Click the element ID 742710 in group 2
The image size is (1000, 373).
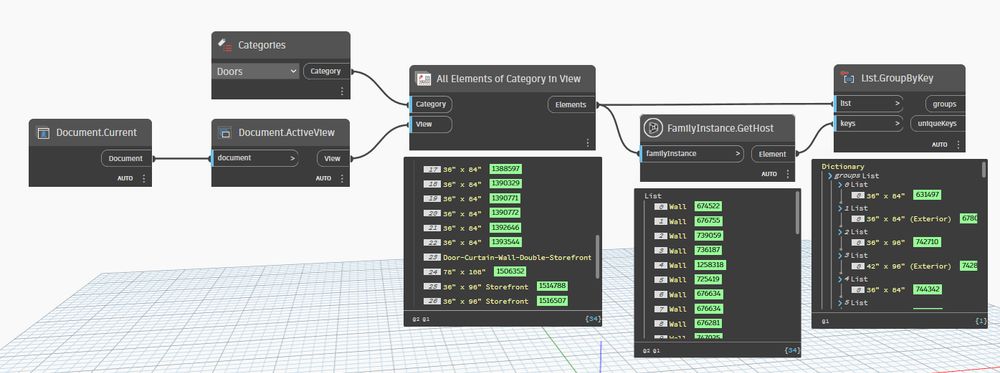point(927,242)
